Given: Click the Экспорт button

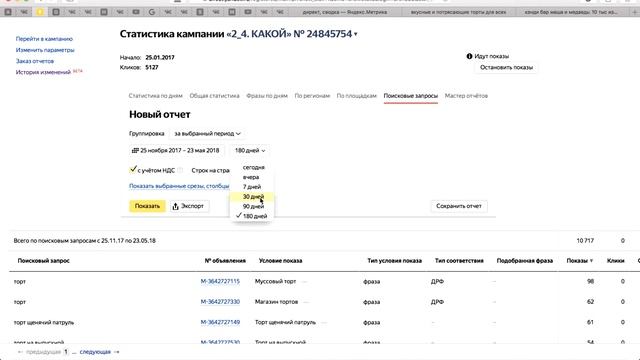Looking at the screenshot, I should tap(189, 206).
